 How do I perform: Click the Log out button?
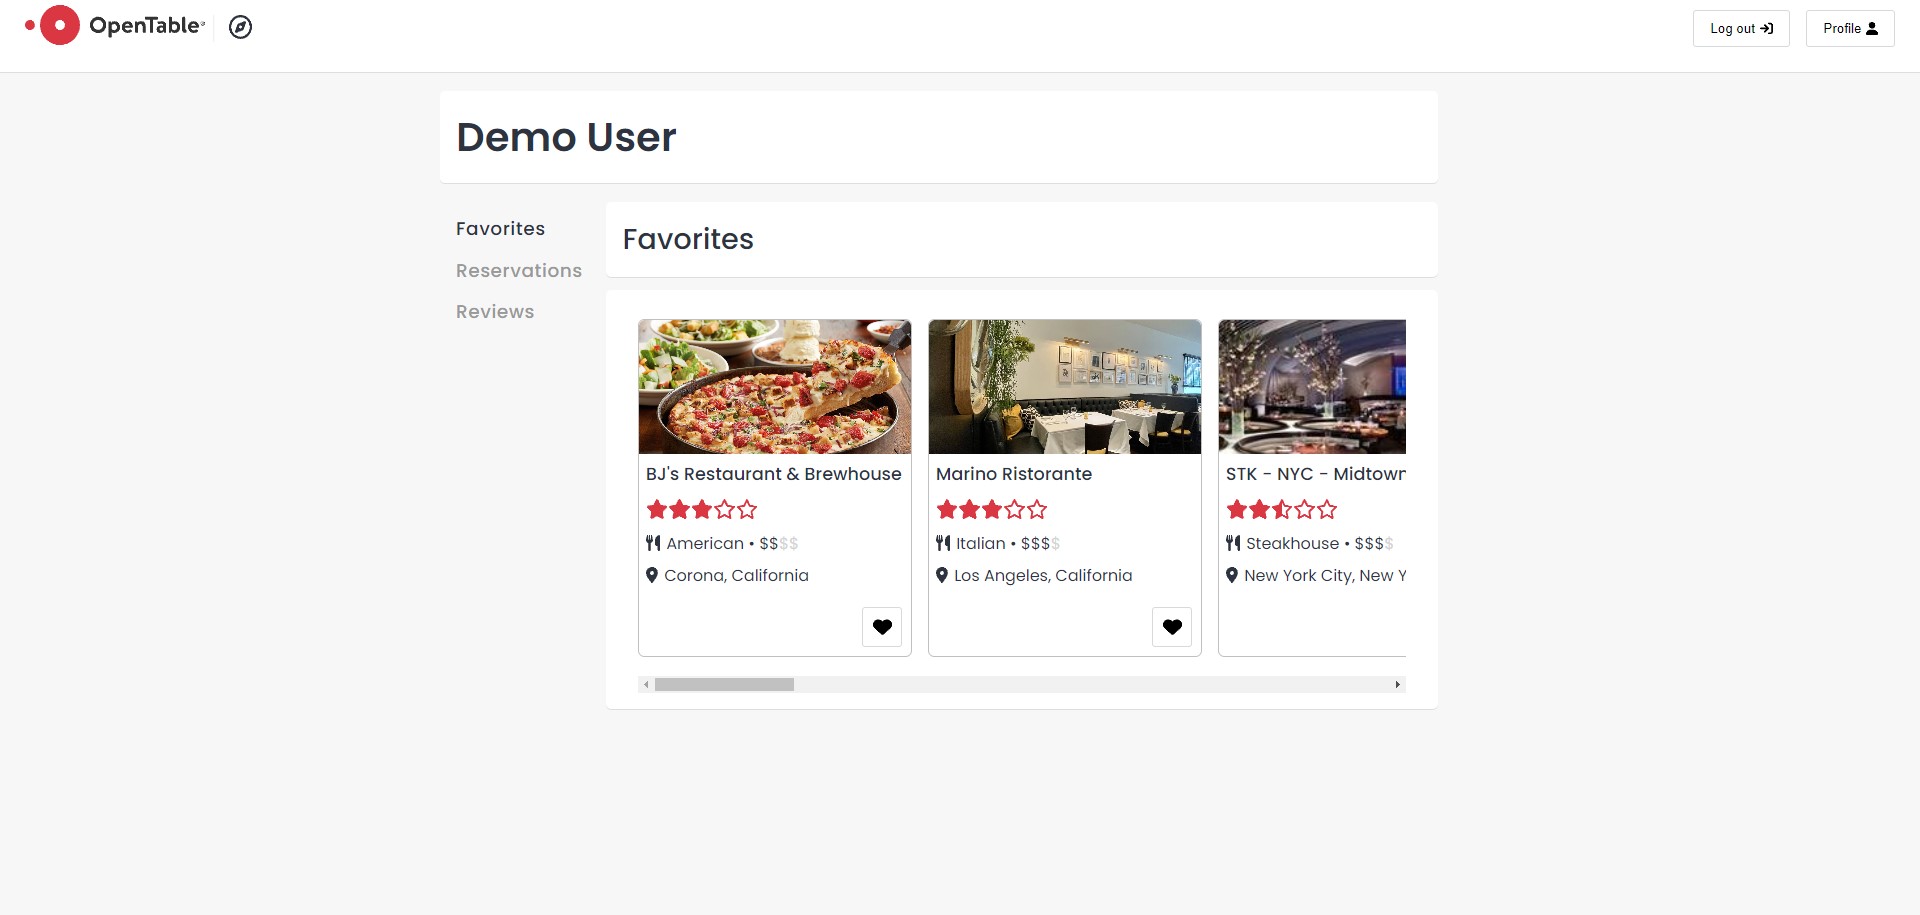(x=1740, y=28)
